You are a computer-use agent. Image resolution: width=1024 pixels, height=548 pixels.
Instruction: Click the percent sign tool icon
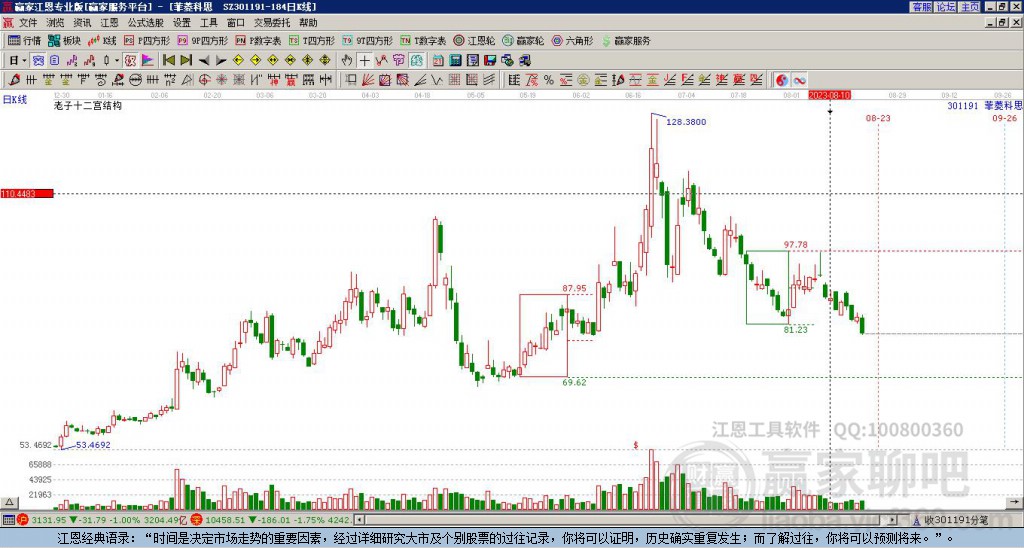click(x=549, y=80)
